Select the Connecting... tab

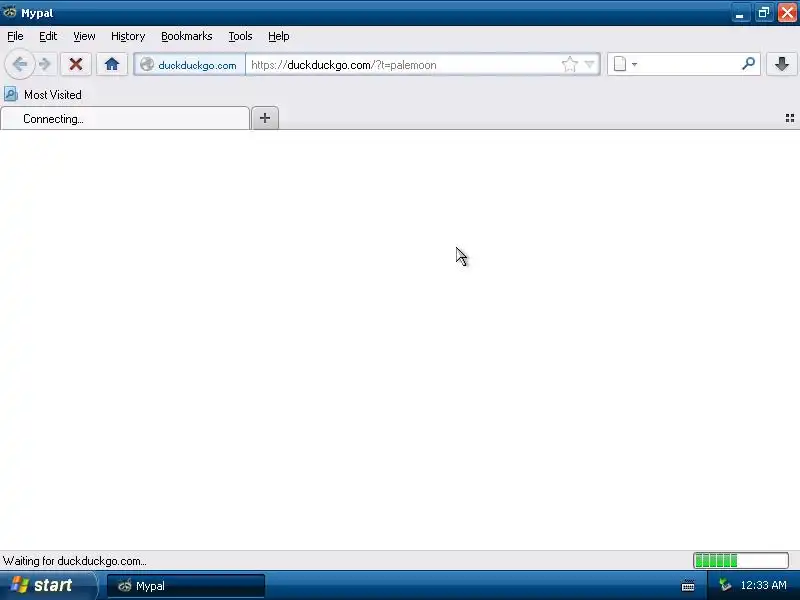125,118
